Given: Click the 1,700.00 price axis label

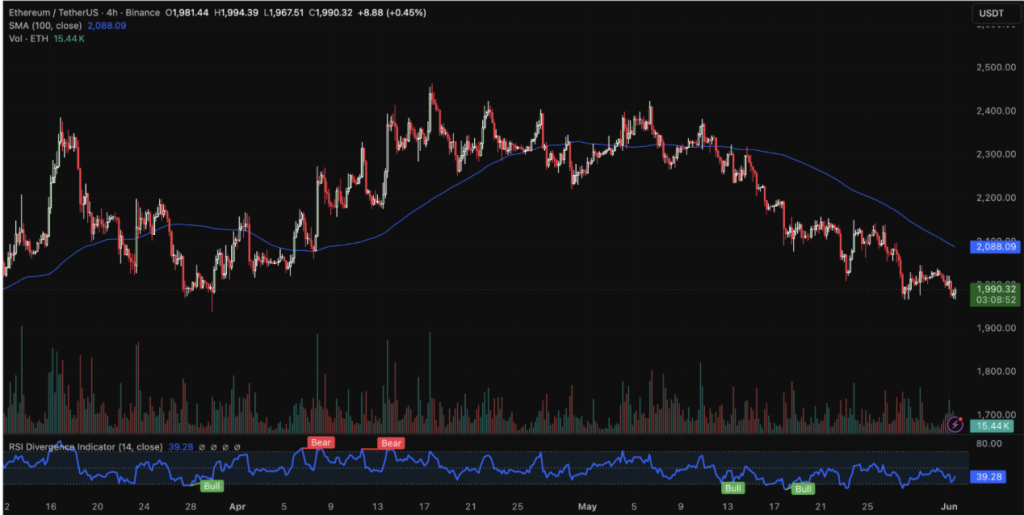Looking at the screenshot, I should [995, 414].
